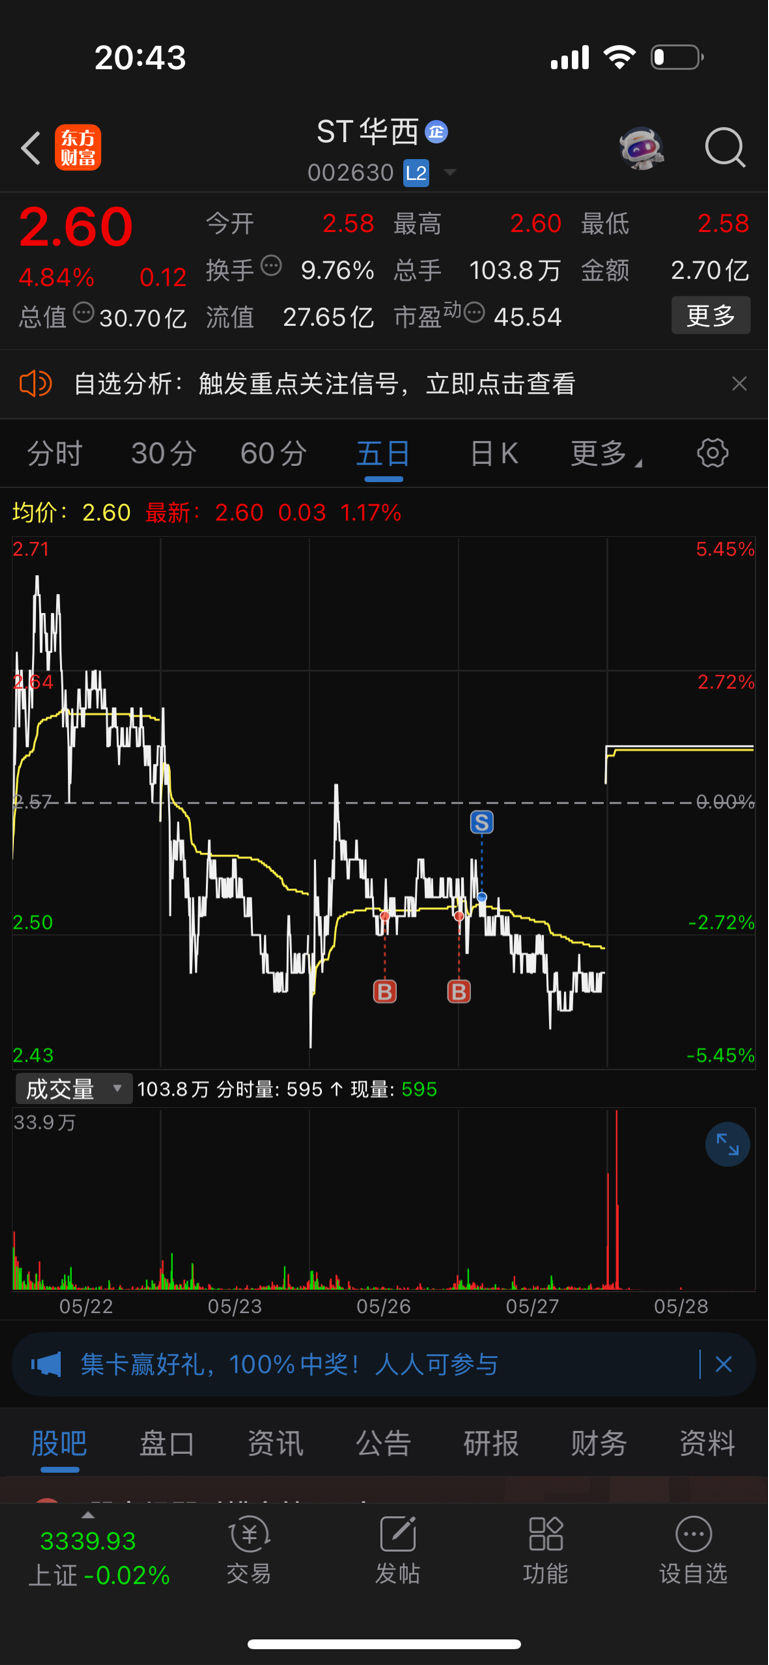Viewport: 769px width, 1665px height.
Task: Tap 总手 103.8万 value
Action: tap(515, 270)
